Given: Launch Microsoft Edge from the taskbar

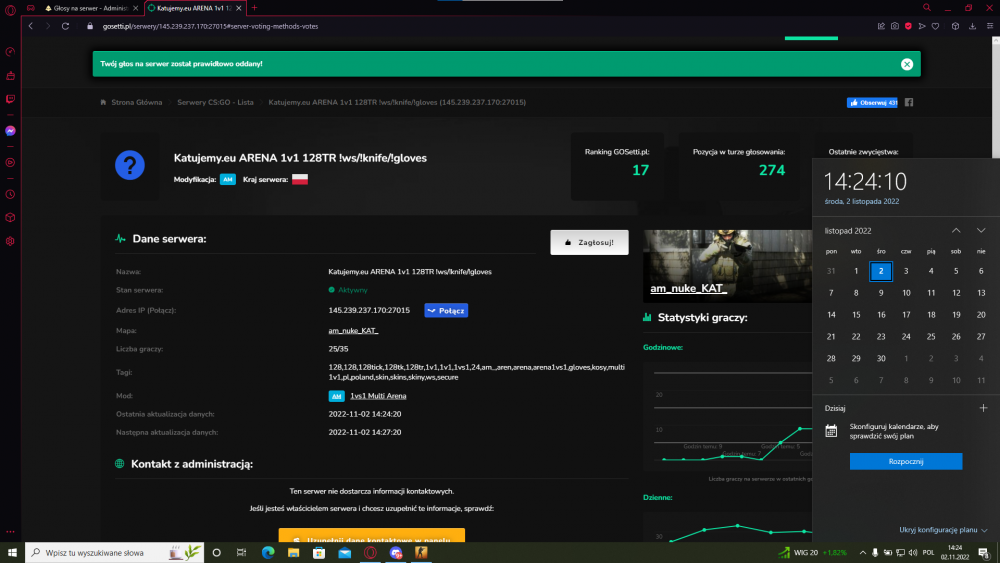Looking at the screenshot, I should [268, 553].
